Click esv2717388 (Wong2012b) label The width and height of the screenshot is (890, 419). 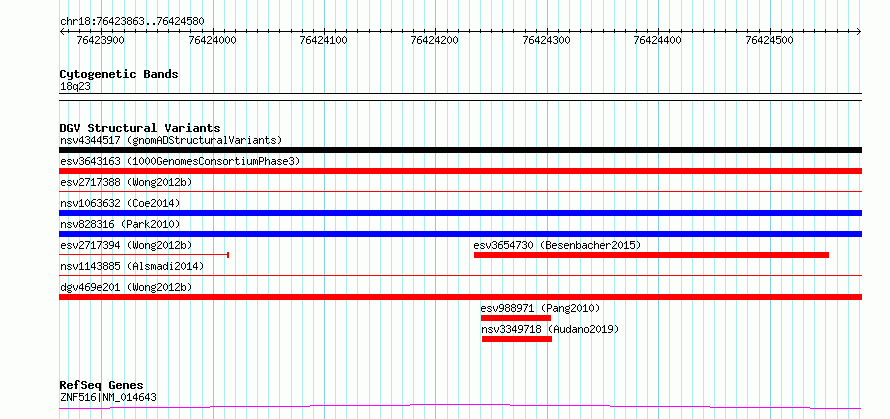(126, 182)
